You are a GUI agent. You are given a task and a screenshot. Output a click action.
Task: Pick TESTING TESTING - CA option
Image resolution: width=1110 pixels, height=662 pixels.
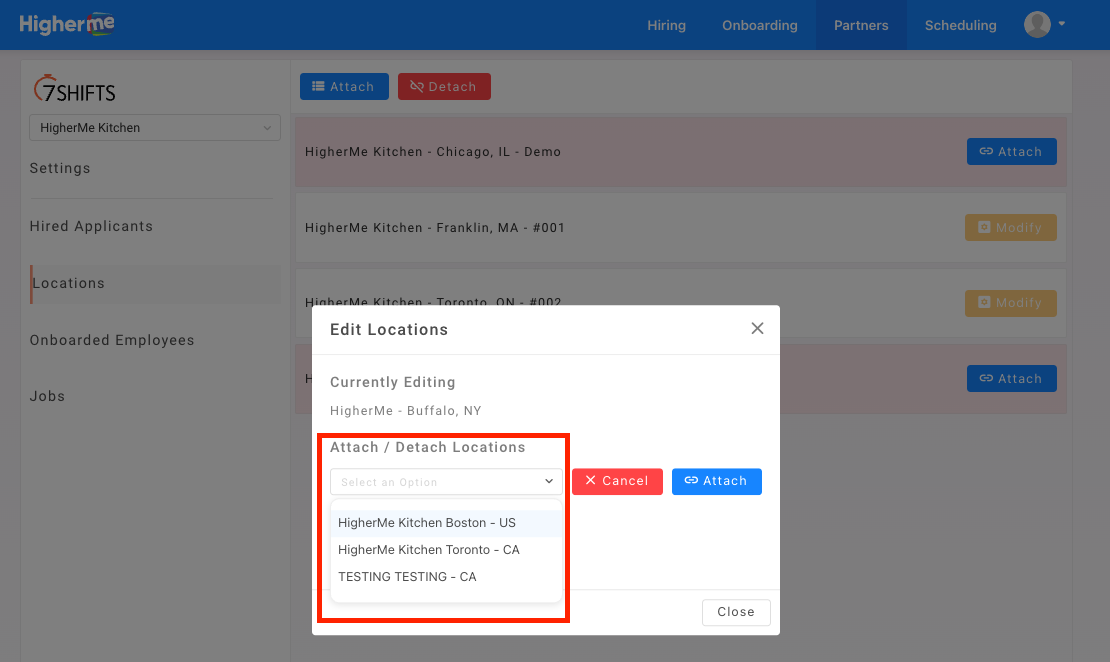coord(407,577)
